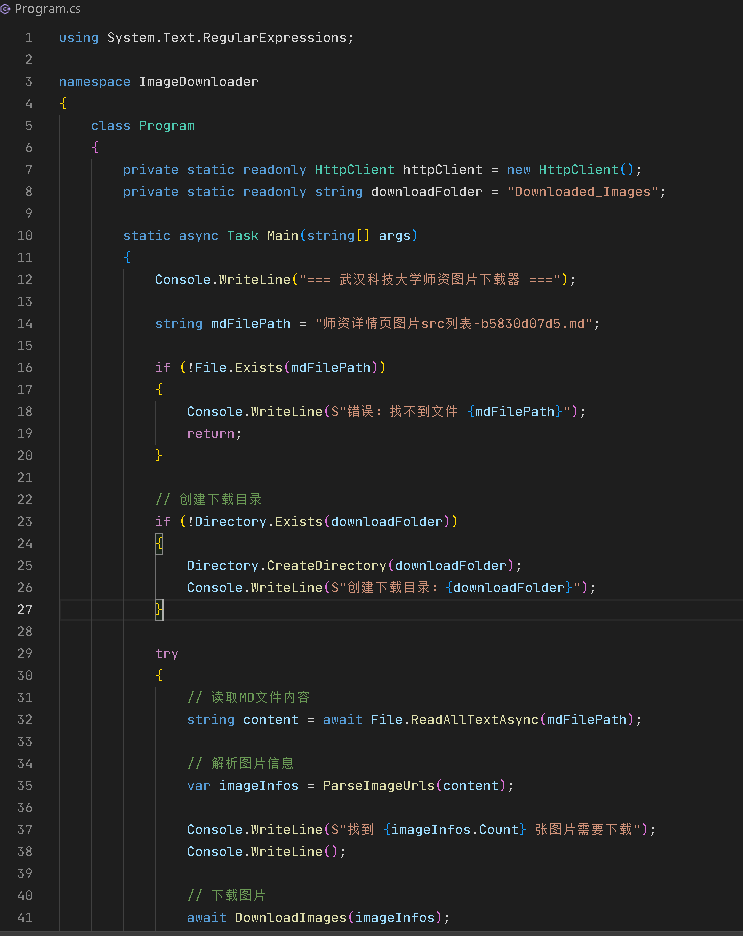Click the comment '// 创建下载目录'
Screen dimensions: 743x936
click(208, 500)
